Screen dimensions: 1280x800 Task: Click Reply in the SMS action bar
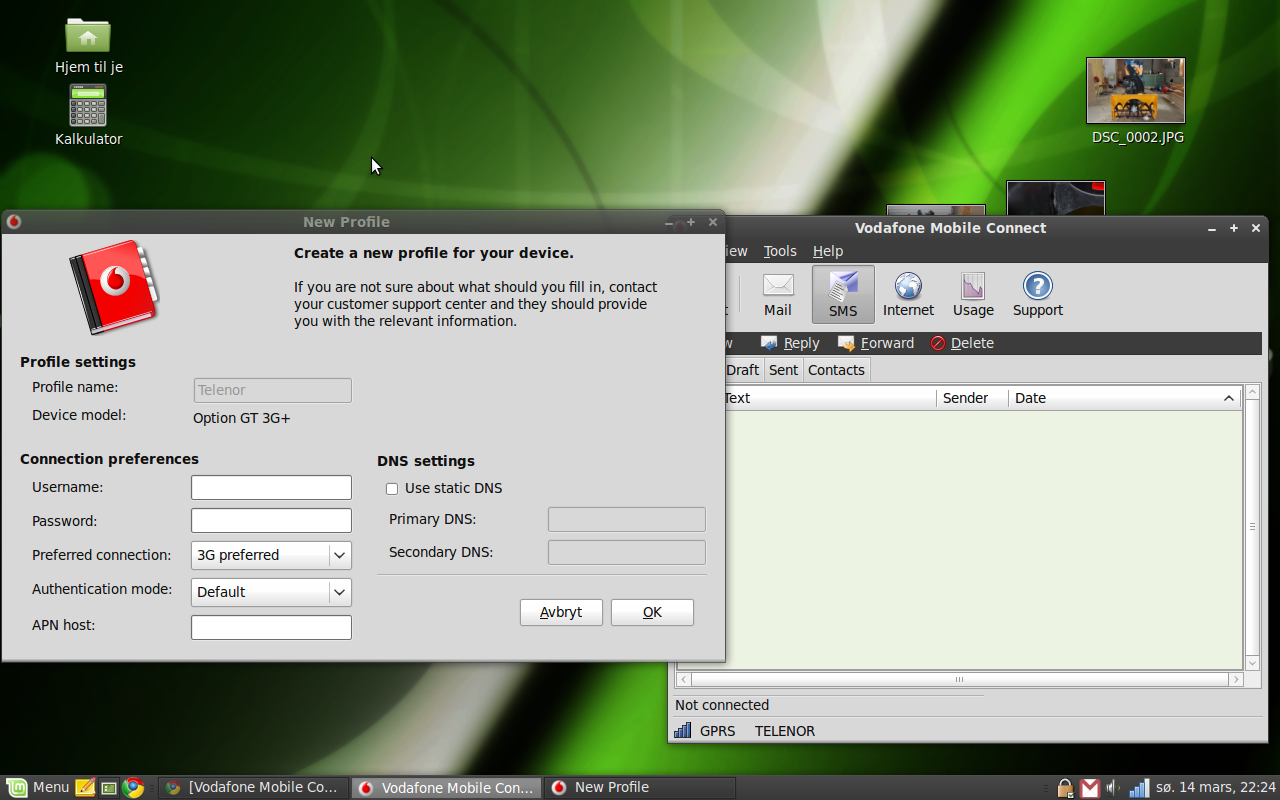(790, 343)
